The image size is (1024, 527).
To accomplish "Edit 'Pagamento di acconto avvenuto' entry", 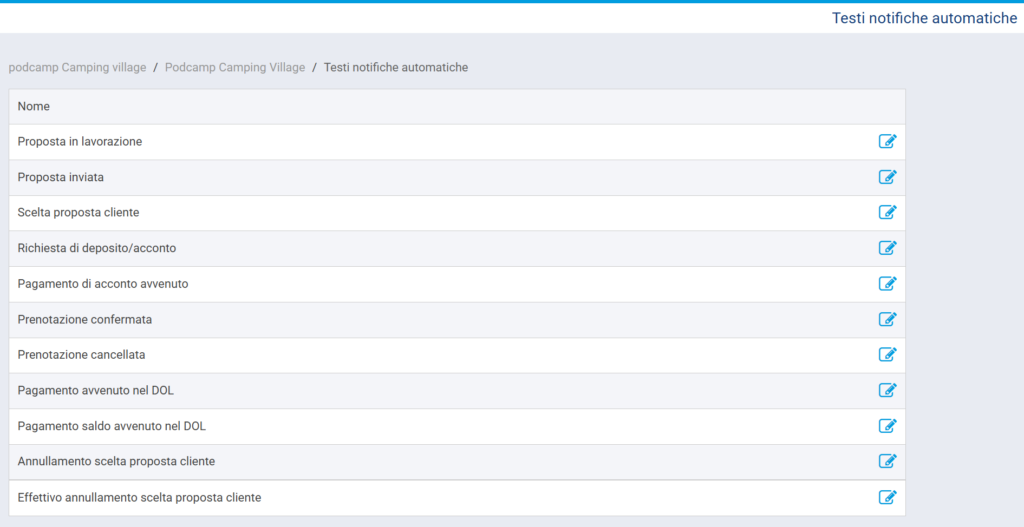I will [x=887, y=283].
